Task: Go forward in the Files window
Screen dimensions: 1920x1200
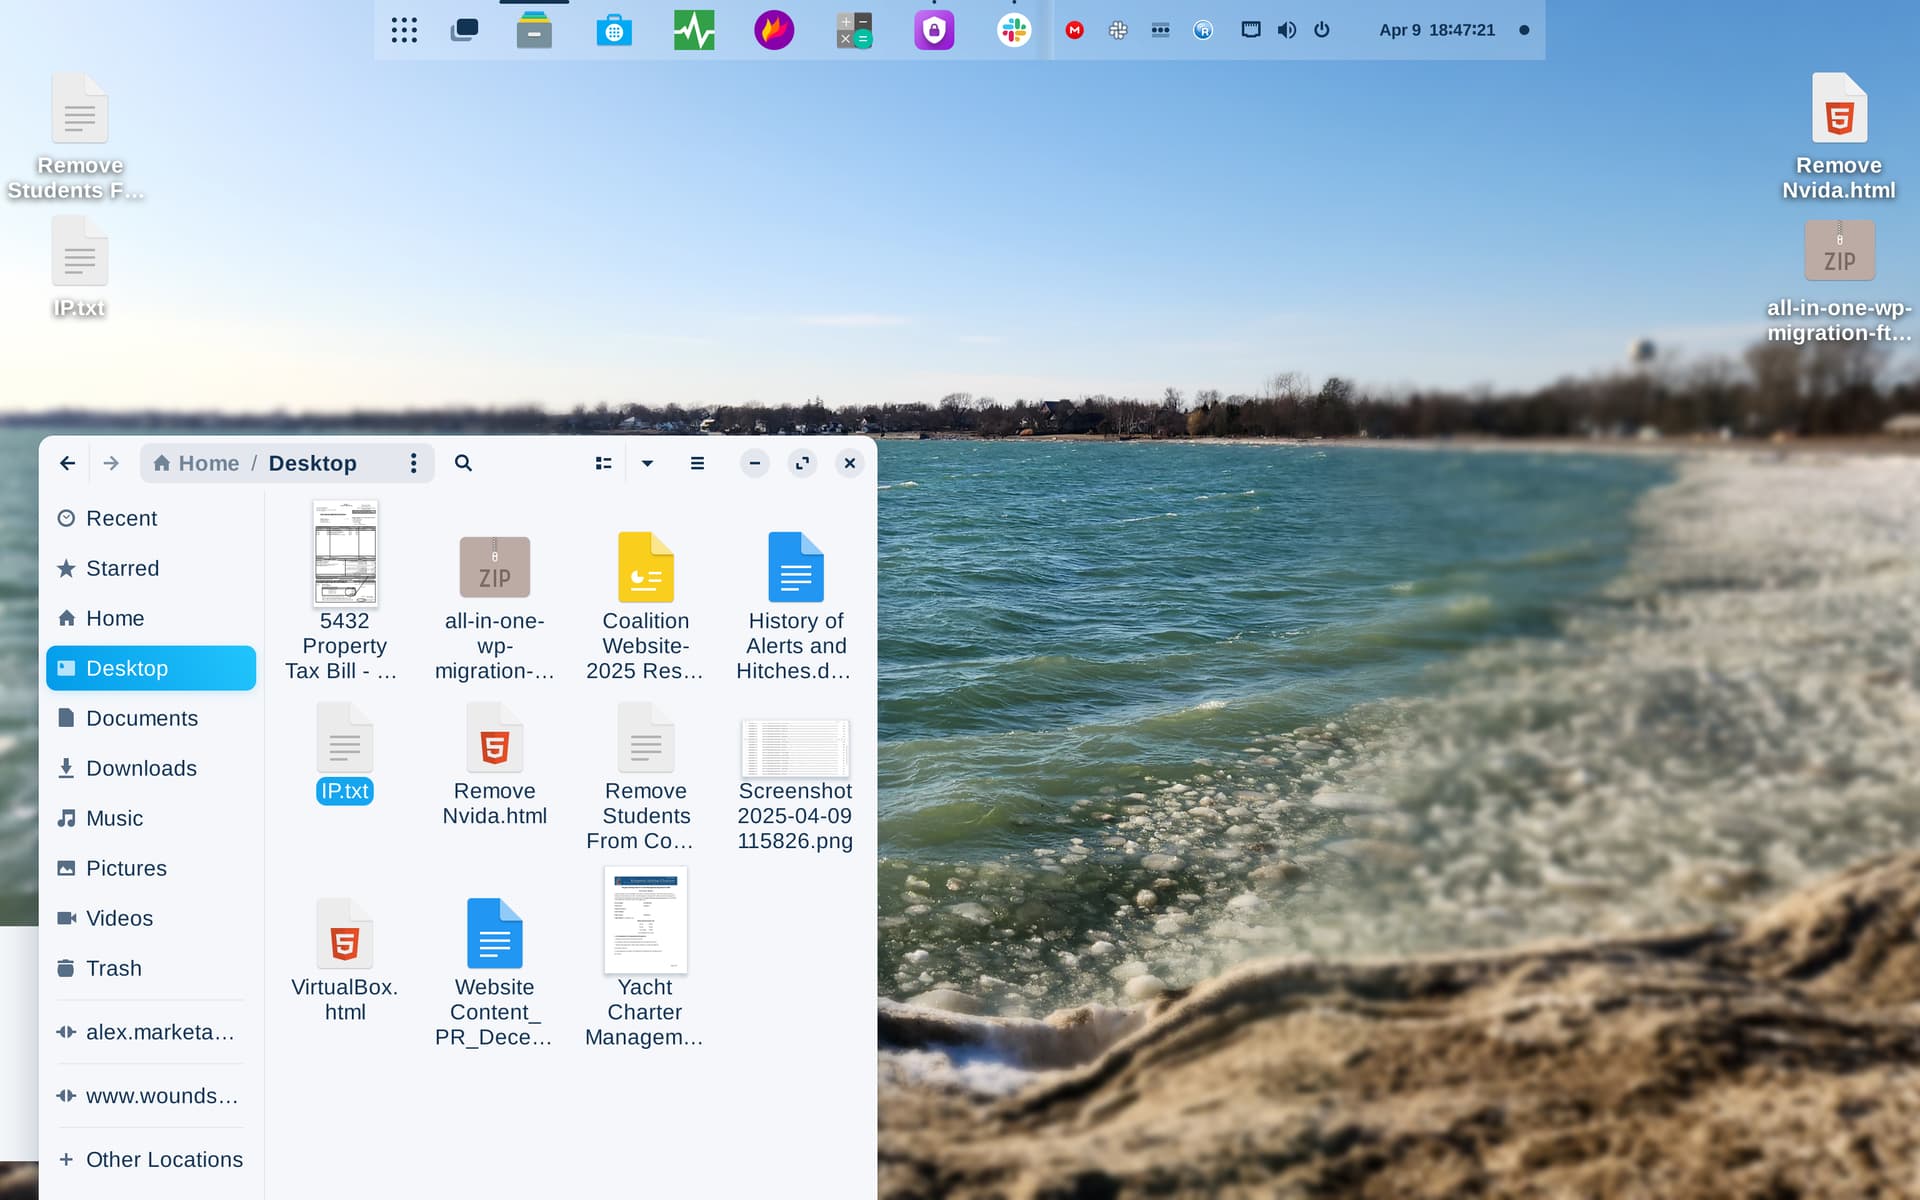Action: point(111,463)
